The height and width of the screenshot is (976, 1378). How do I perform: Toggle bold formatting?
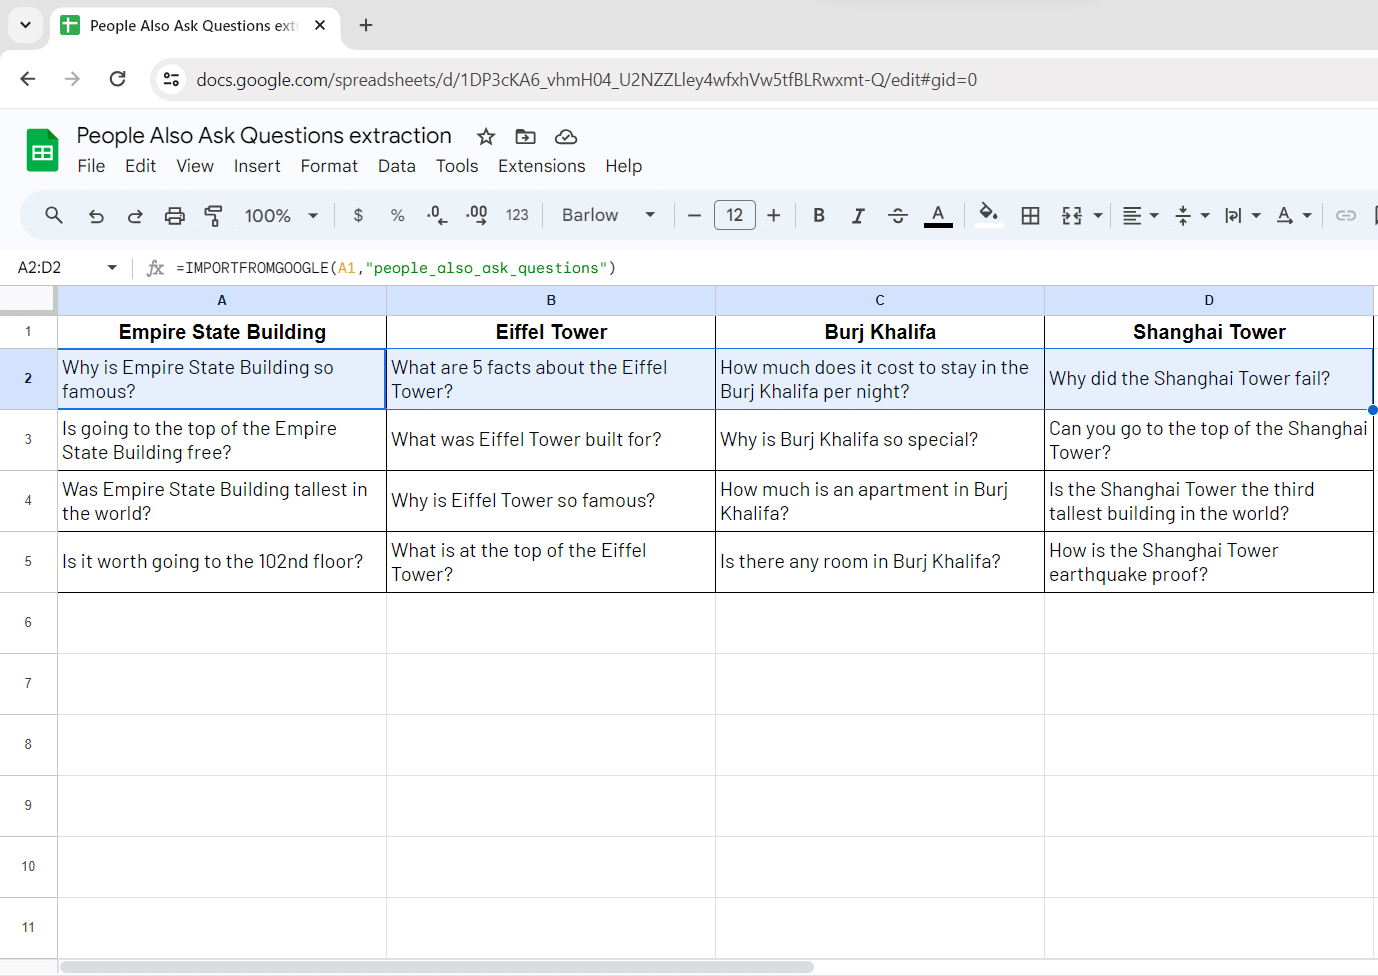[x=819, y=215]
